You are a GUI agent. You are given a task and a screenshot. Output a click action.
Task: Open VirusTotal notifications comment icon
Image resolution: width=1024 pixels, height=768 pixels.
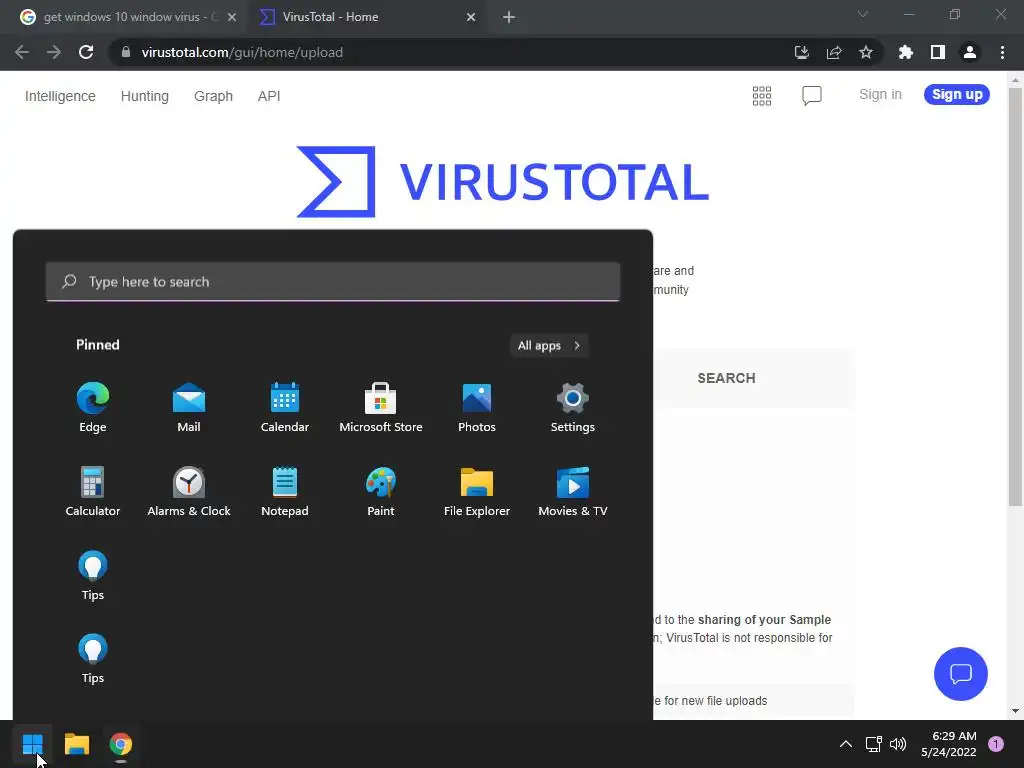[812, 95]
